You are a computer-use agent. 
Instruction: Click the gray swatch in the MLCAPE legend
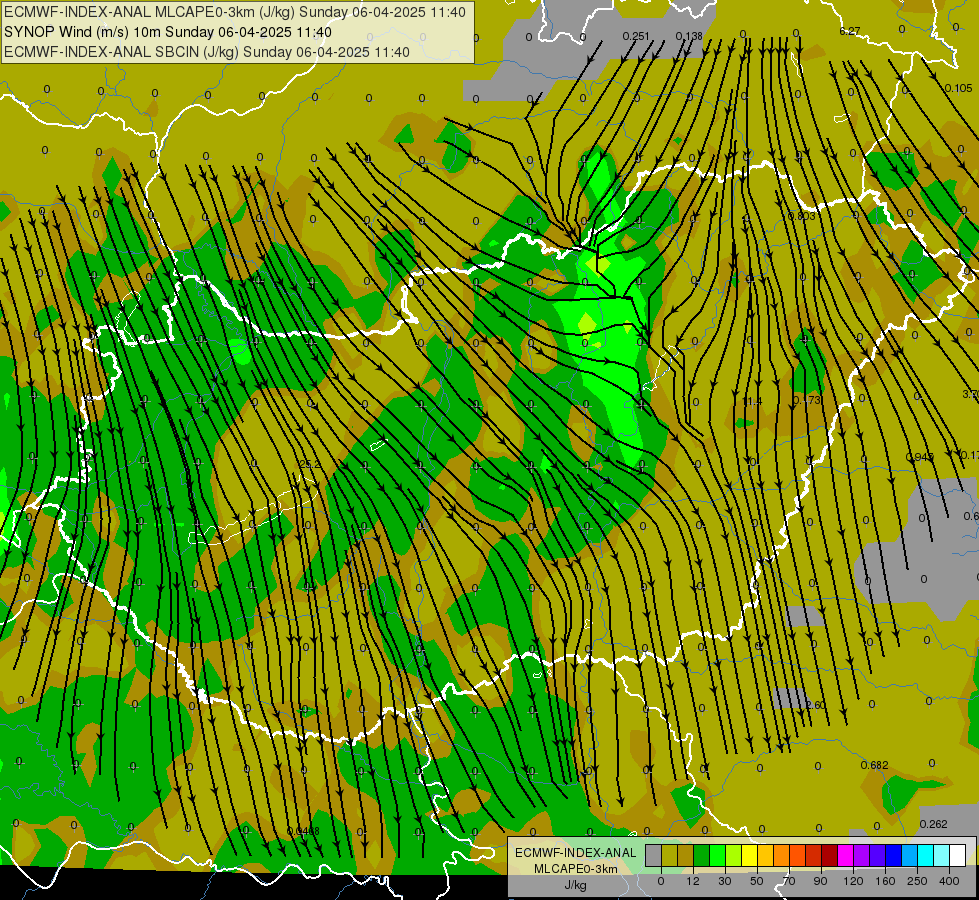654,856
